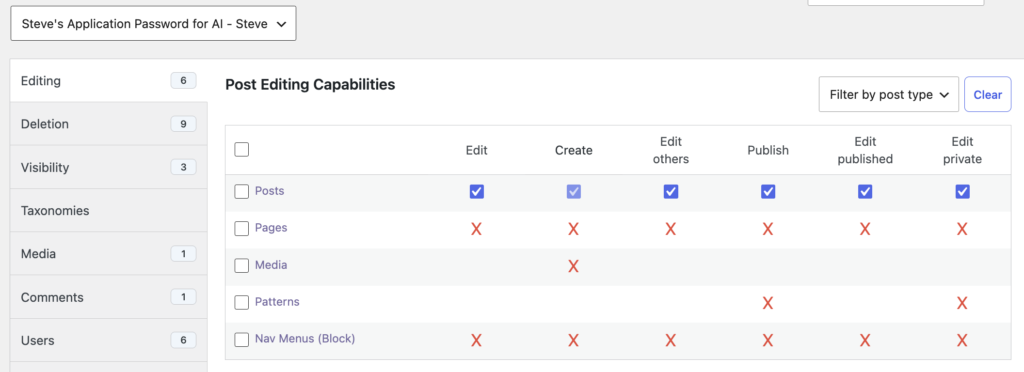Click the Visibility tab count badge 3

click(x=184, y=167)
